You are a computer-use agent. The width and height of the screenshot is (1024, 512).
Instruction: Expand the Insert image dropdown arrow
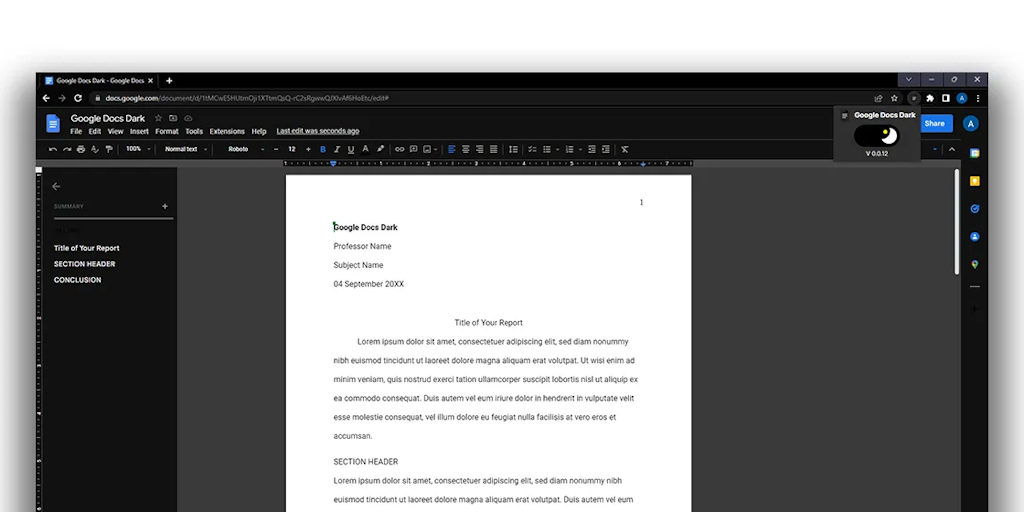point(436,149)
